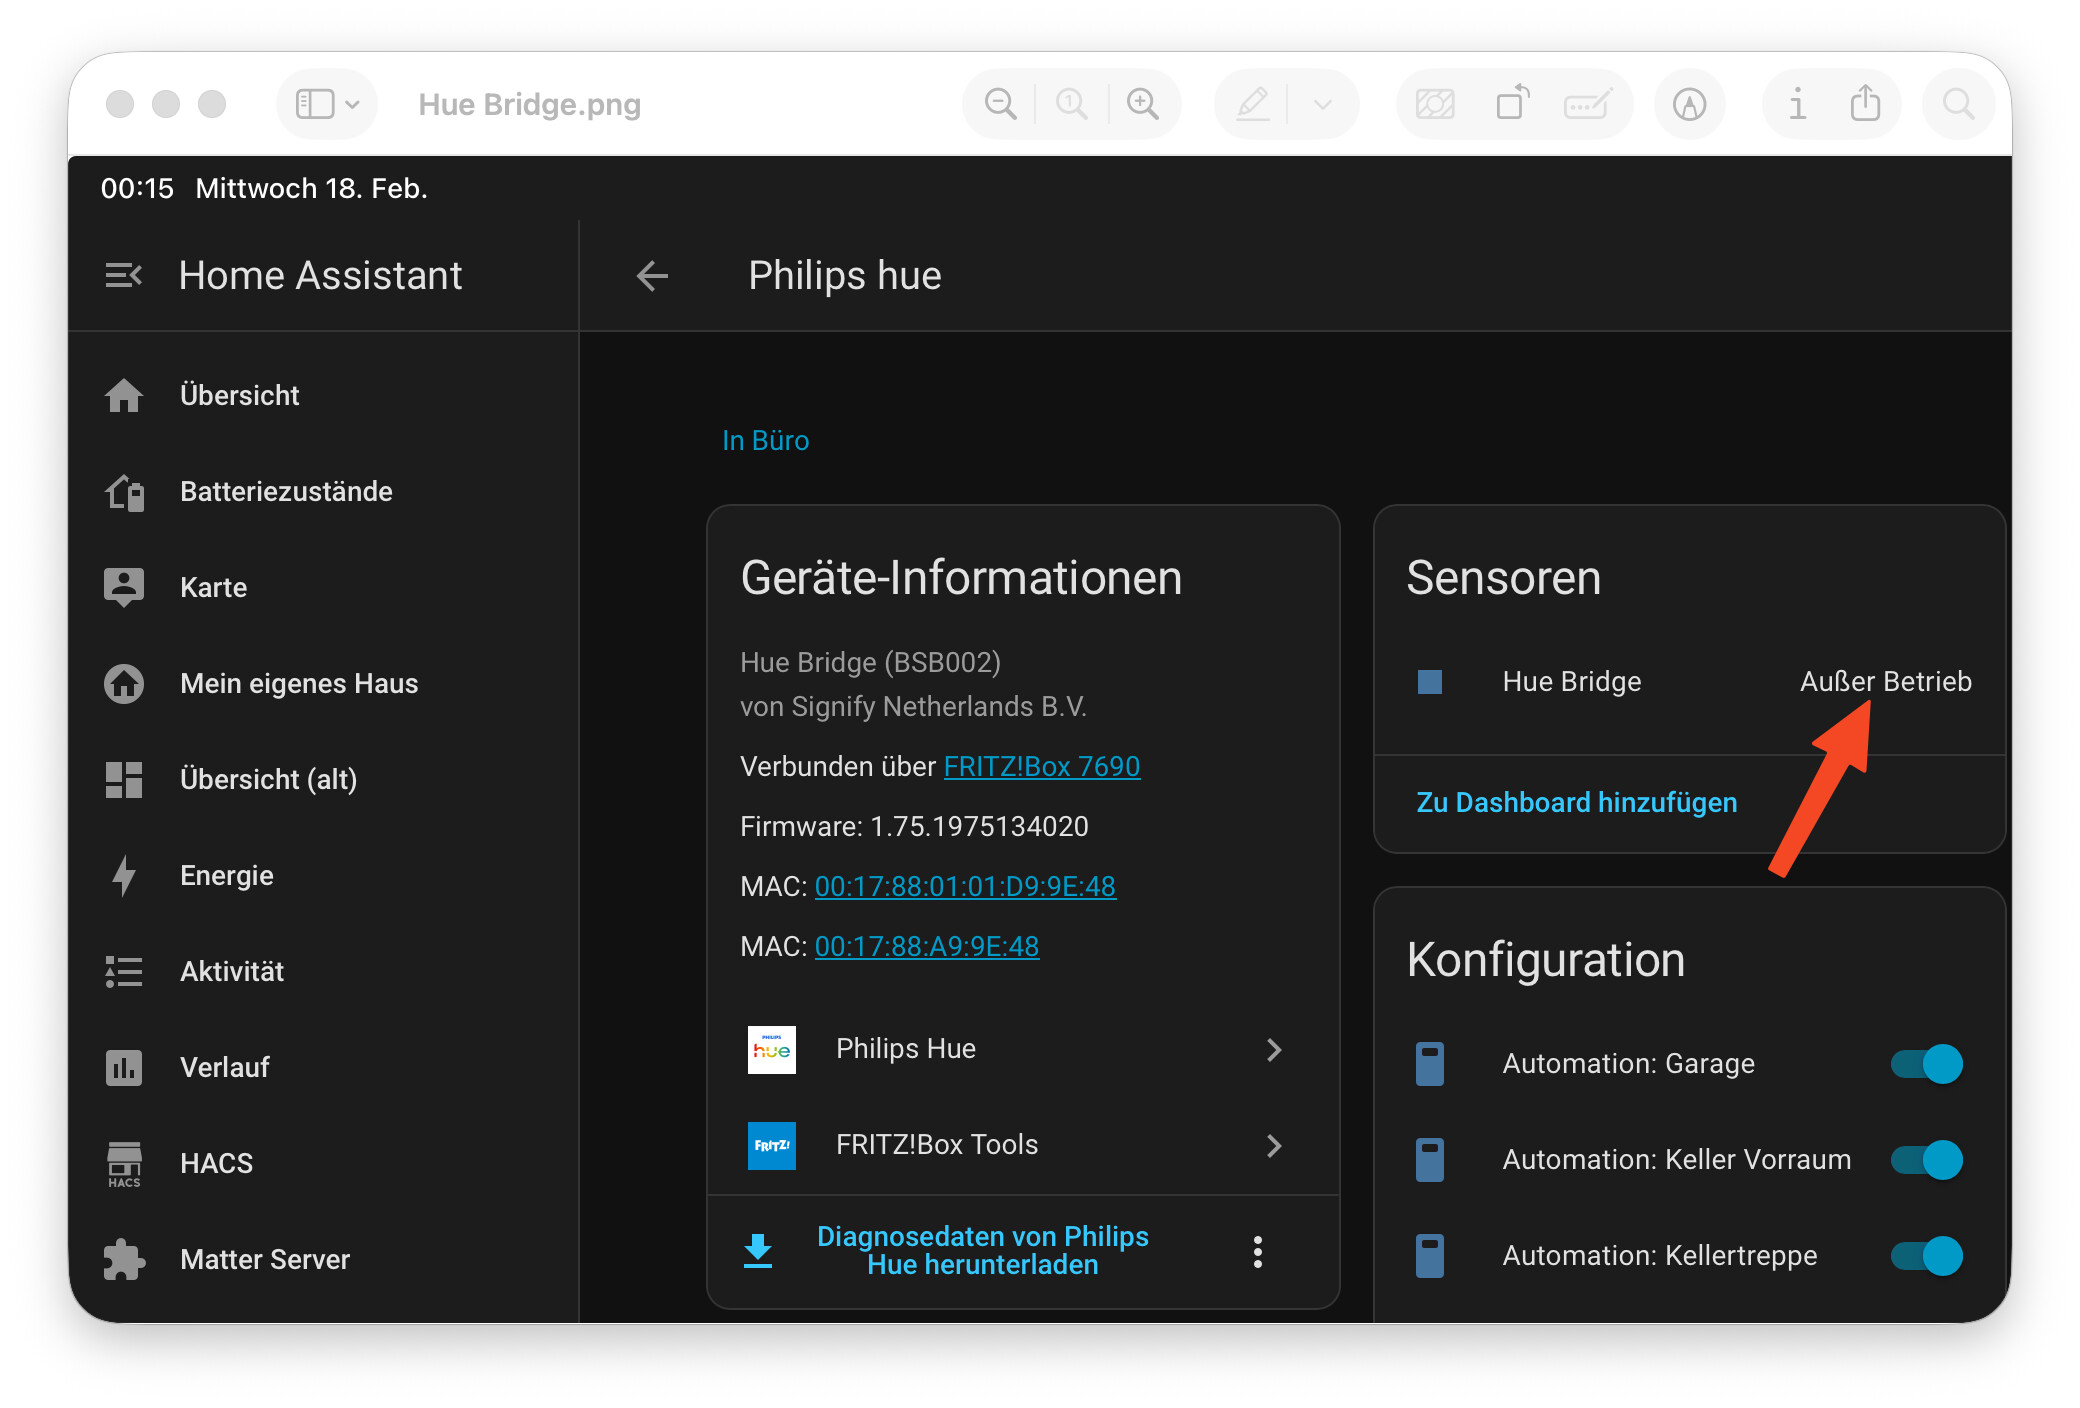Turn off Automation: Keller Vorraum switch

(1926, 1160)
